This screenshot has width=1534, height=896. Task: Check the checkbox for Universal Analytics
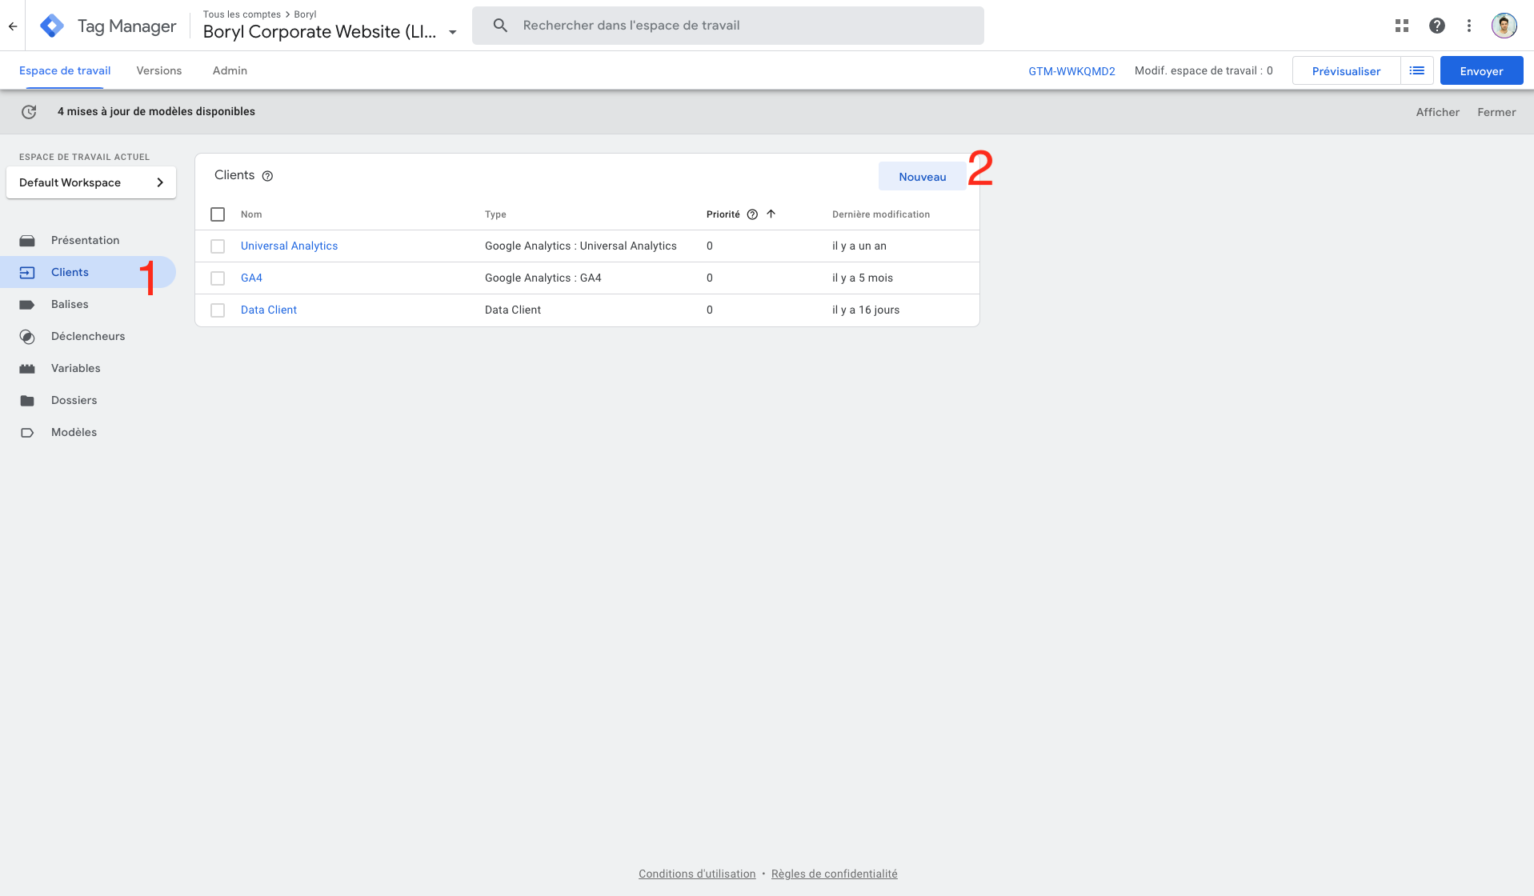click(217, 245)
